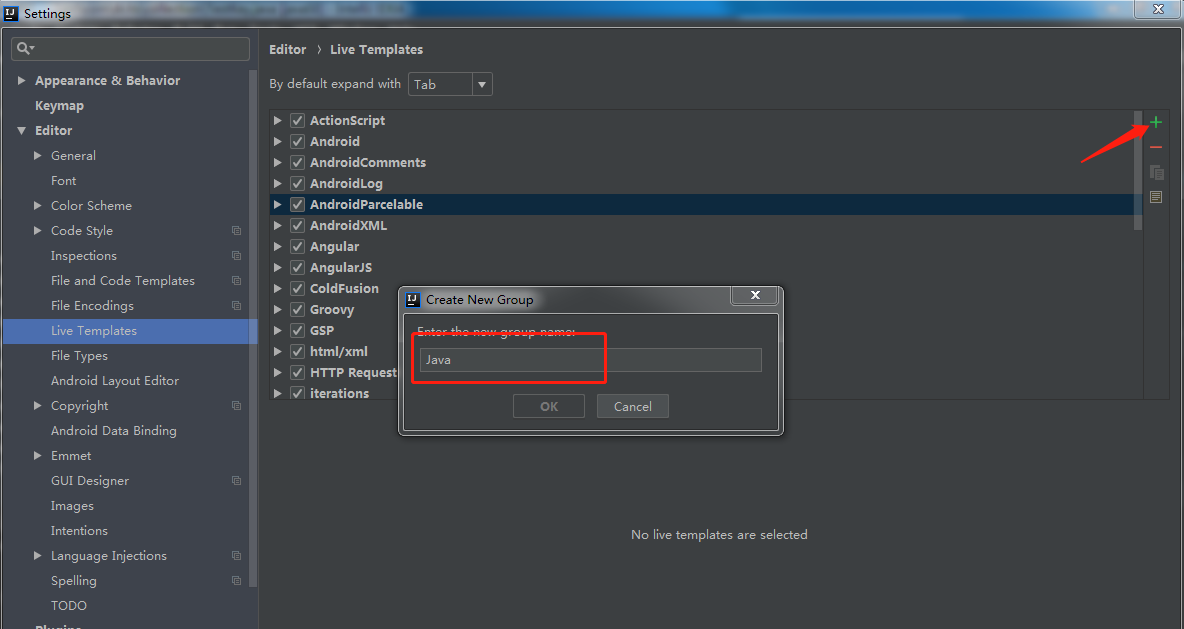Click the per-project icon beside Code Style
Screen dimensions: 1184x629
236,230
